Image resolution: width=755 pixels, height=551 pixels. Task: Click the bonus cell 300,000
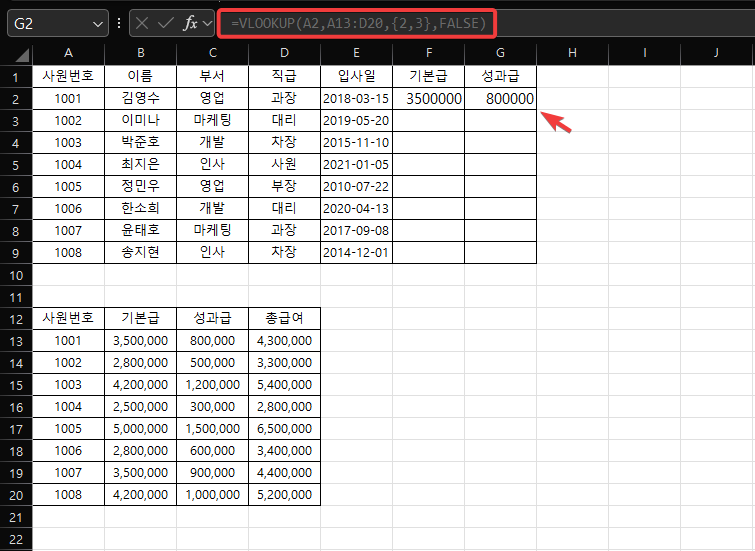212,407
